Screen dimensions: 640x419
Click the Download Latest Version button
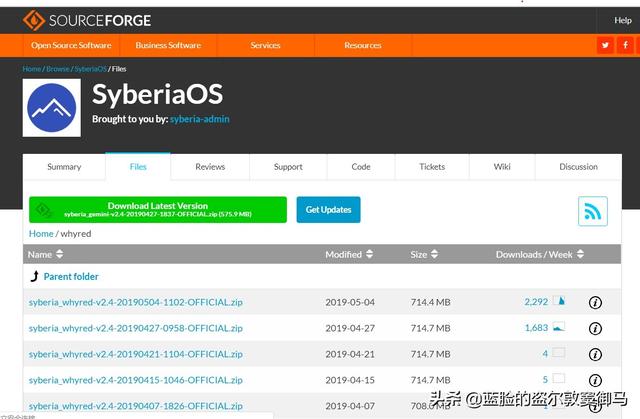click(158, 210)
